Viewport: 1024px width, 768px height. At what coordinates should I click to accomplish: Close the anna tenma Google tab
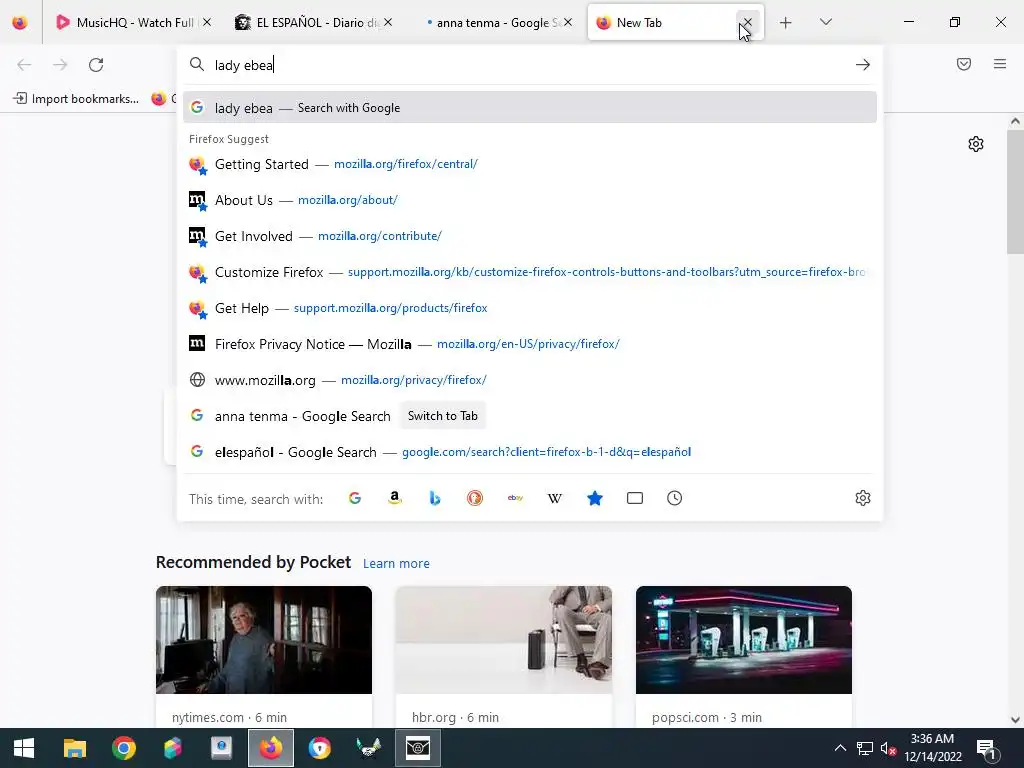(x=568, y=23)
